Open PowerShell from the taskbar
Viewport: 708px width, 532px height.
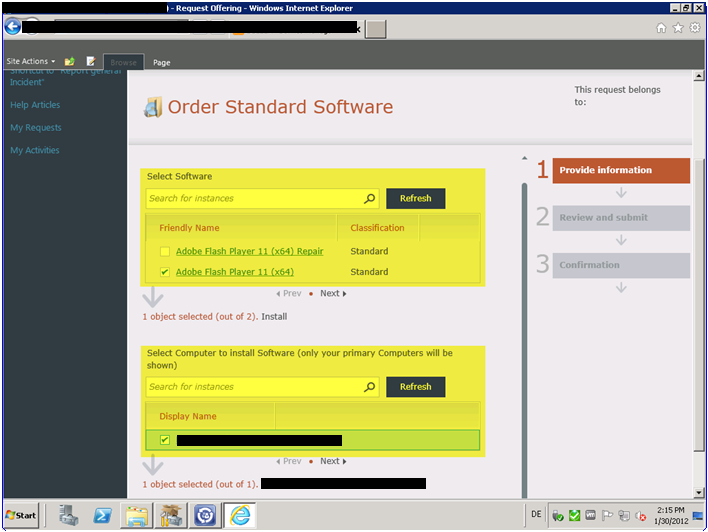coord(102,515)
